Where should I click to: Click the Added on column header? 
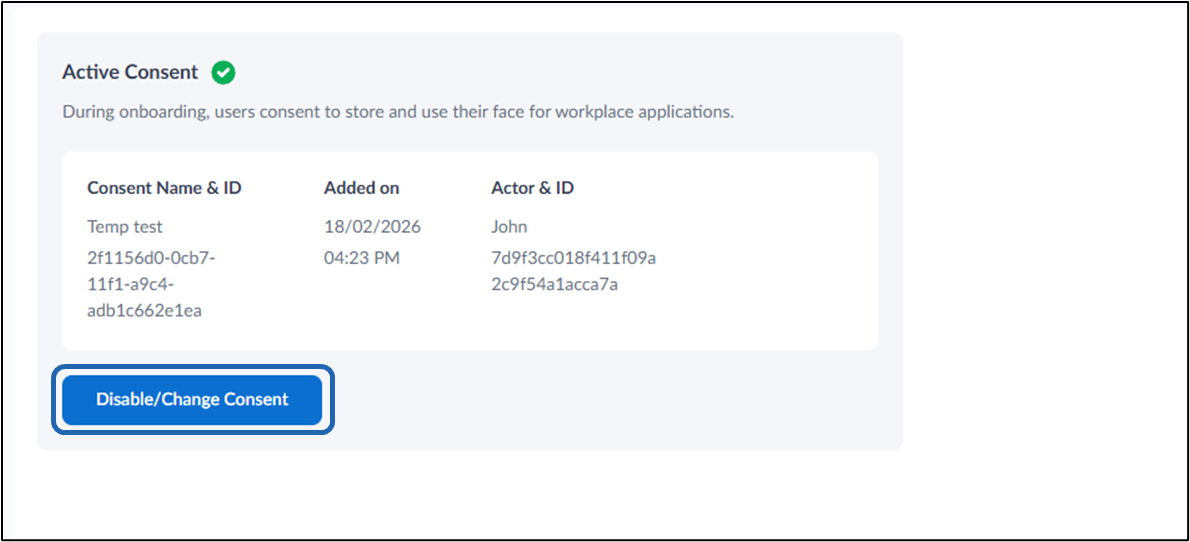[x=361, y=188]
